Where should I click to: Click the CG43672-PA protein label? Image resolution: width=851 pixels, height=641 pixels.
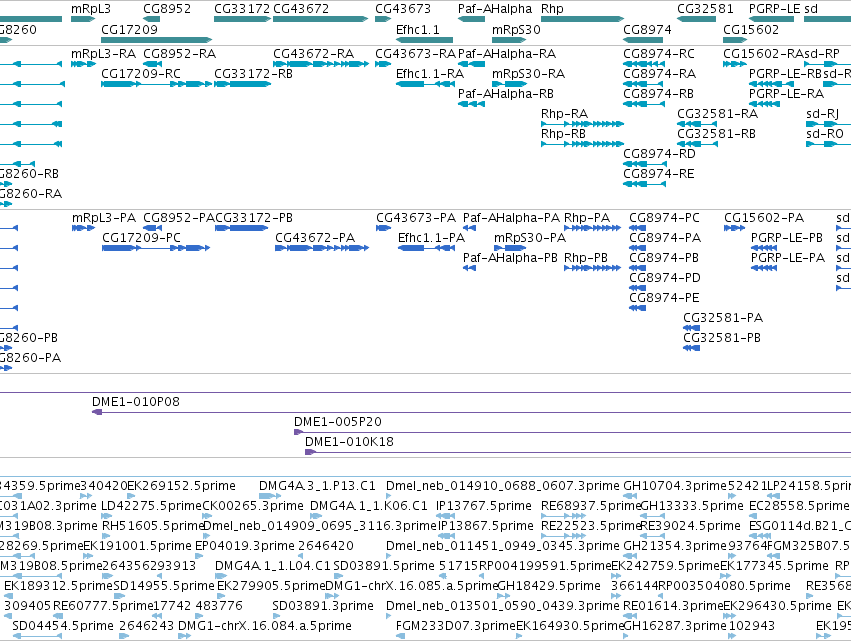(x=315, y=238)
